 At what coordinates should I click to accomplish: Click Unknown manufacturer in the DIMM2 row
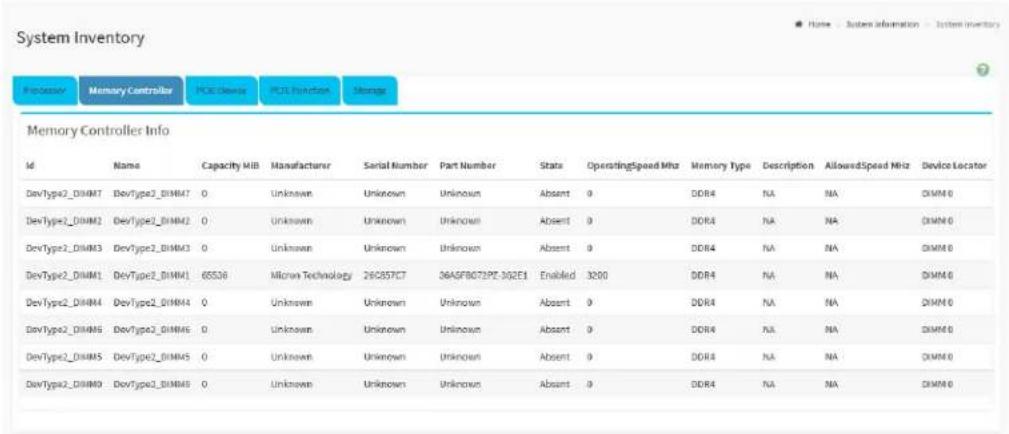pyautogui.click(x=292, y=221)
